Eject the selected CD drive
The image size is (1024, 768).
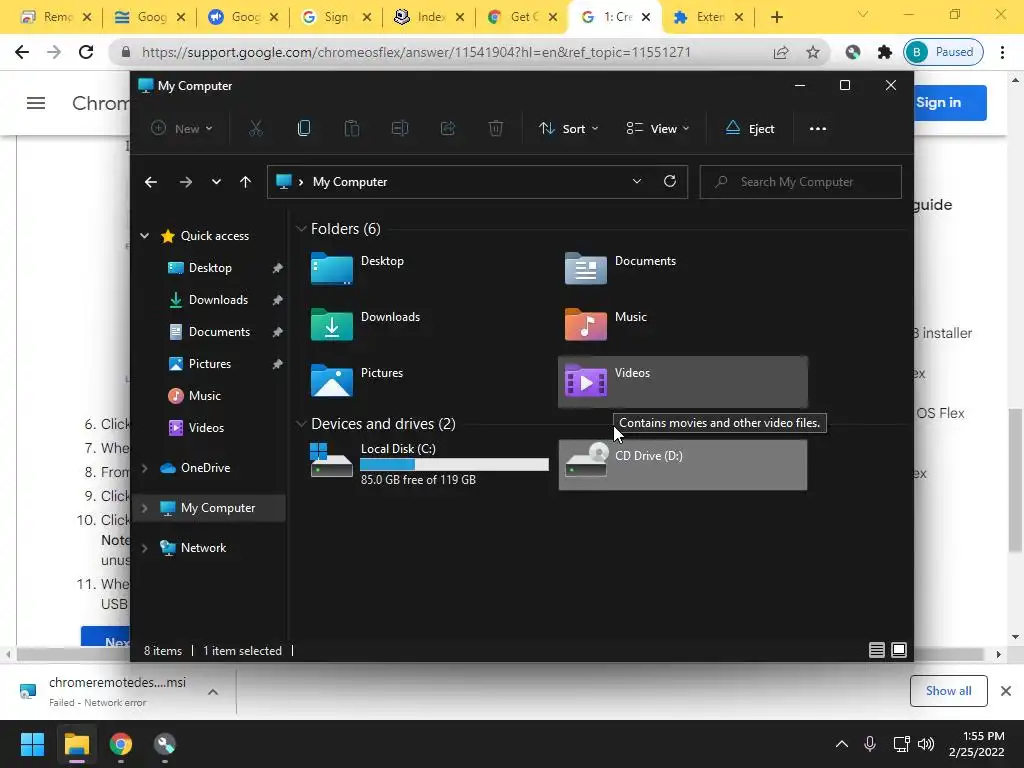click(x=750, y=129)
